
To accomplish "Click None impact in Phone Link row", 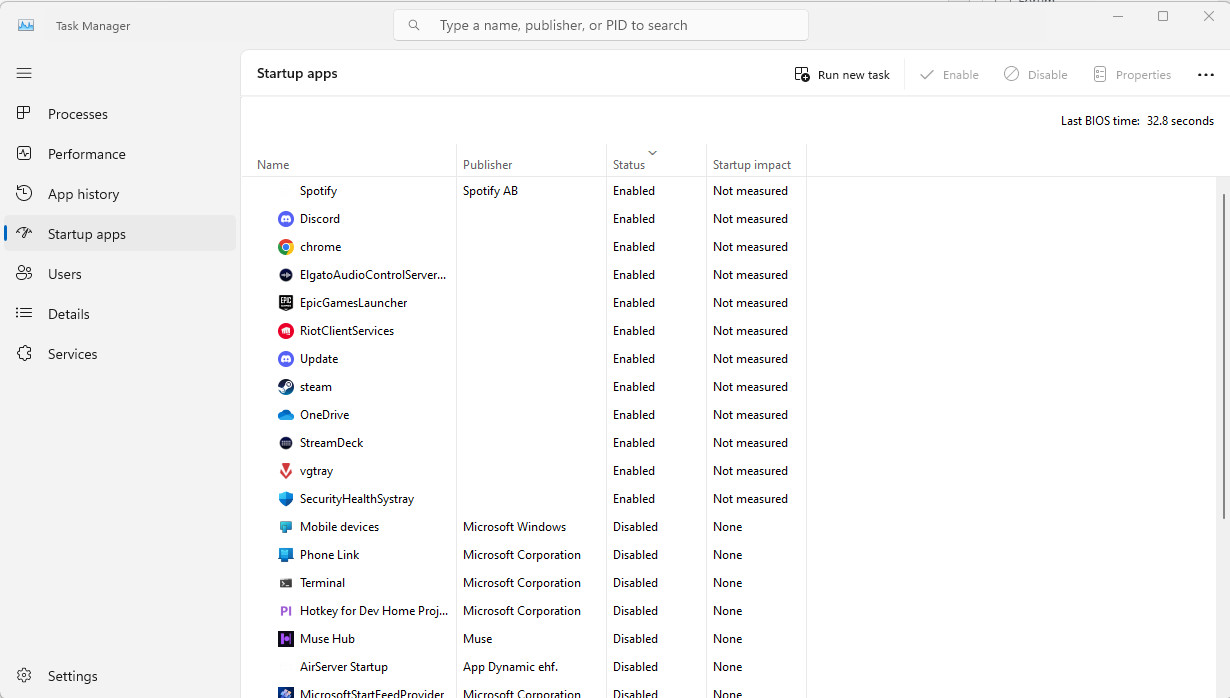I will click(728, 555).
